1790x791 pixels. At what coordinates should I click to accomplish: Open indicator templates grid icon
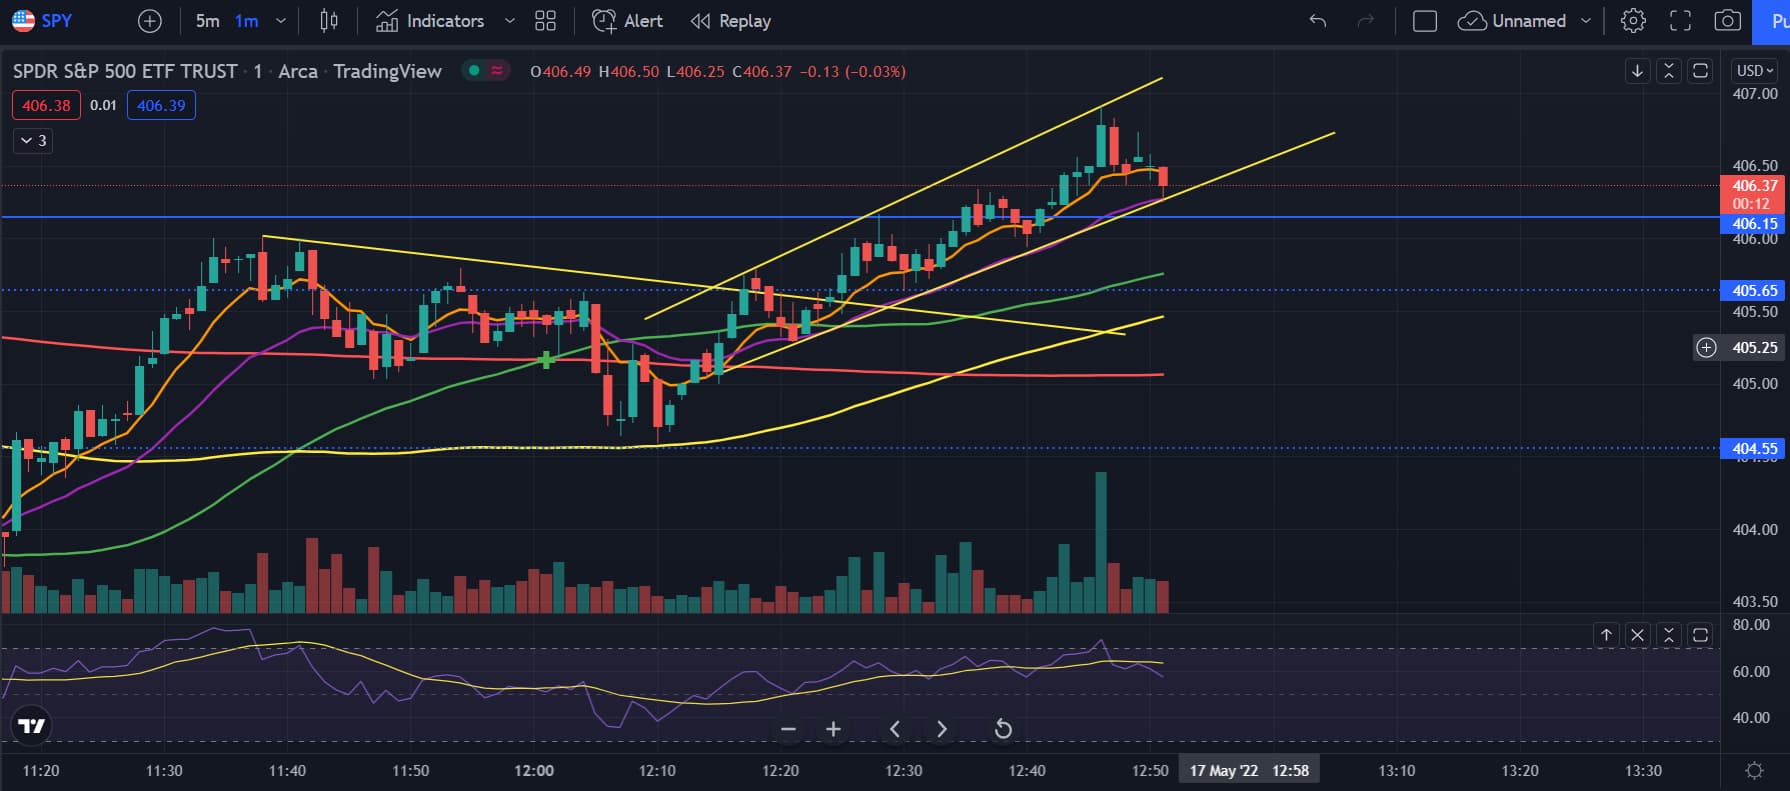[x=545, y=21]
